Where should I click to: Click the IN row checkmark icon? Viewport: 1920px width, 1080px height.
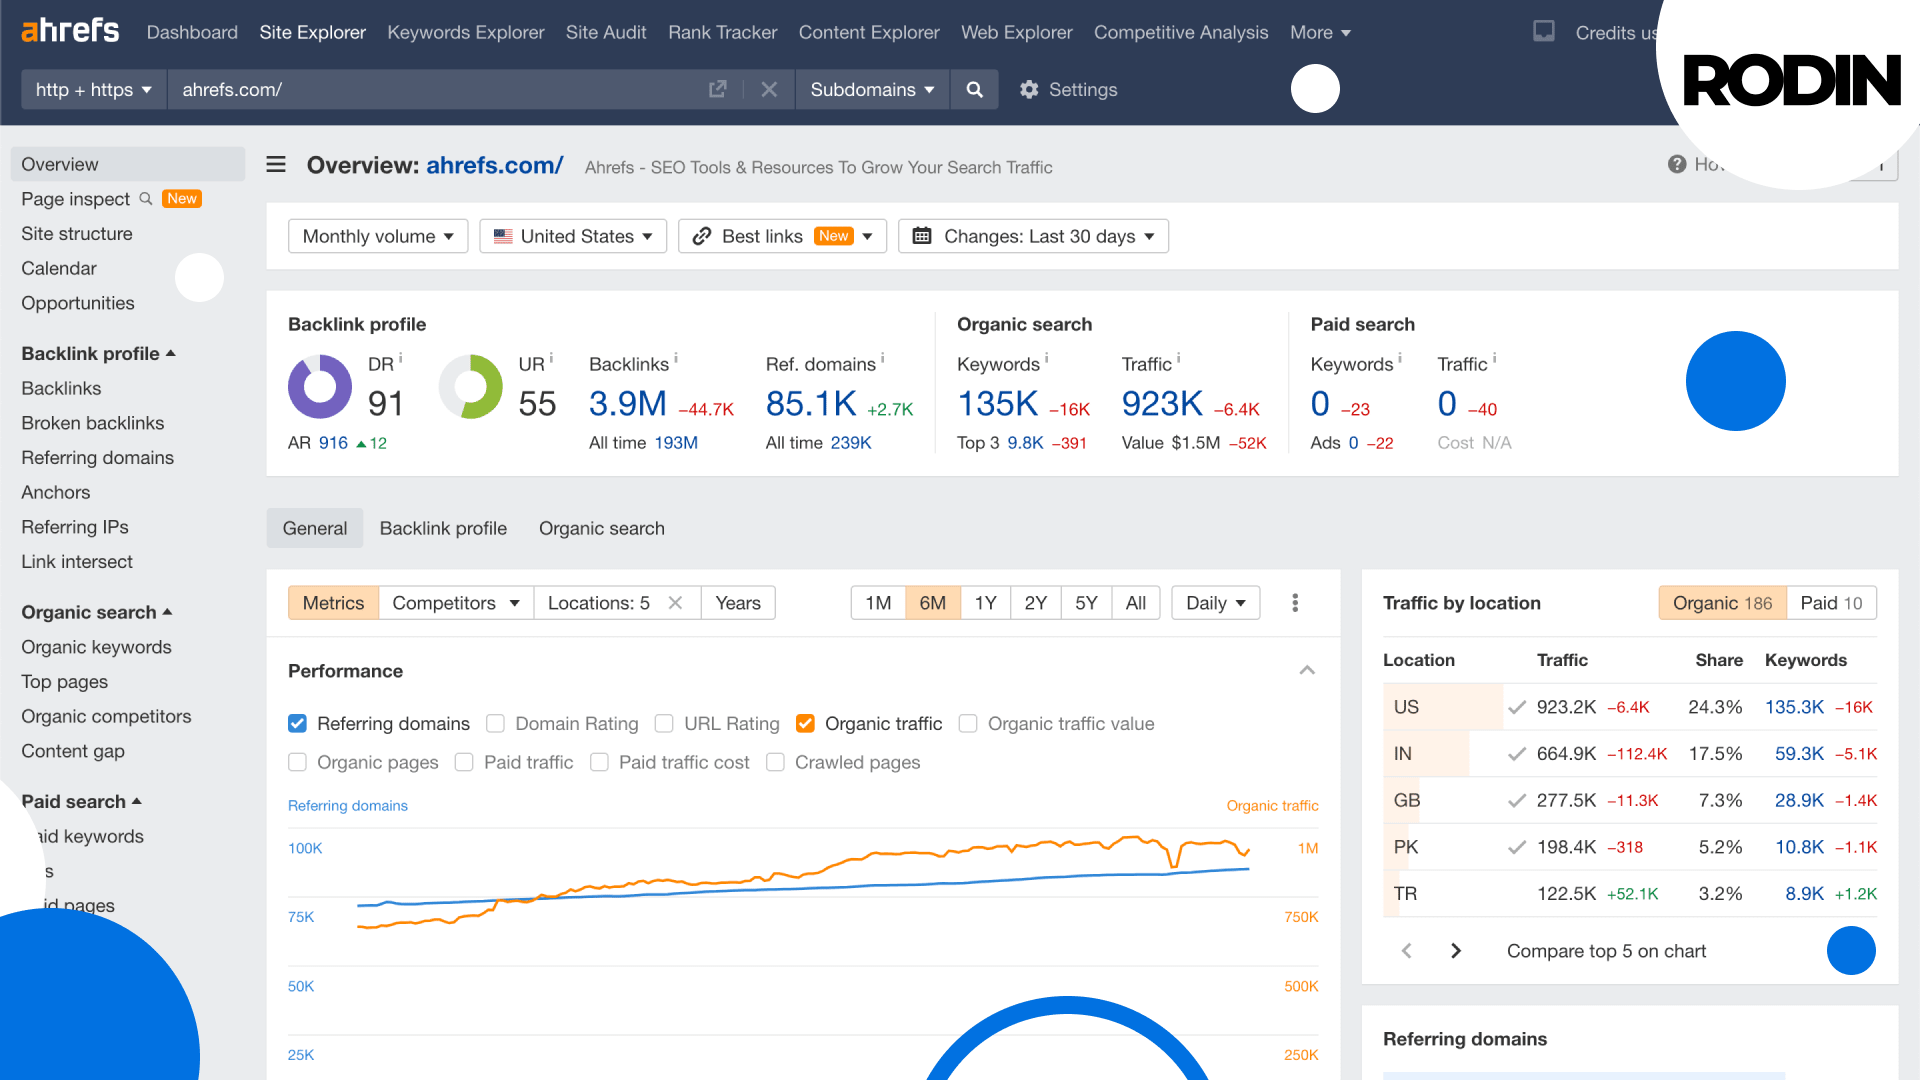coord(1517,754)
